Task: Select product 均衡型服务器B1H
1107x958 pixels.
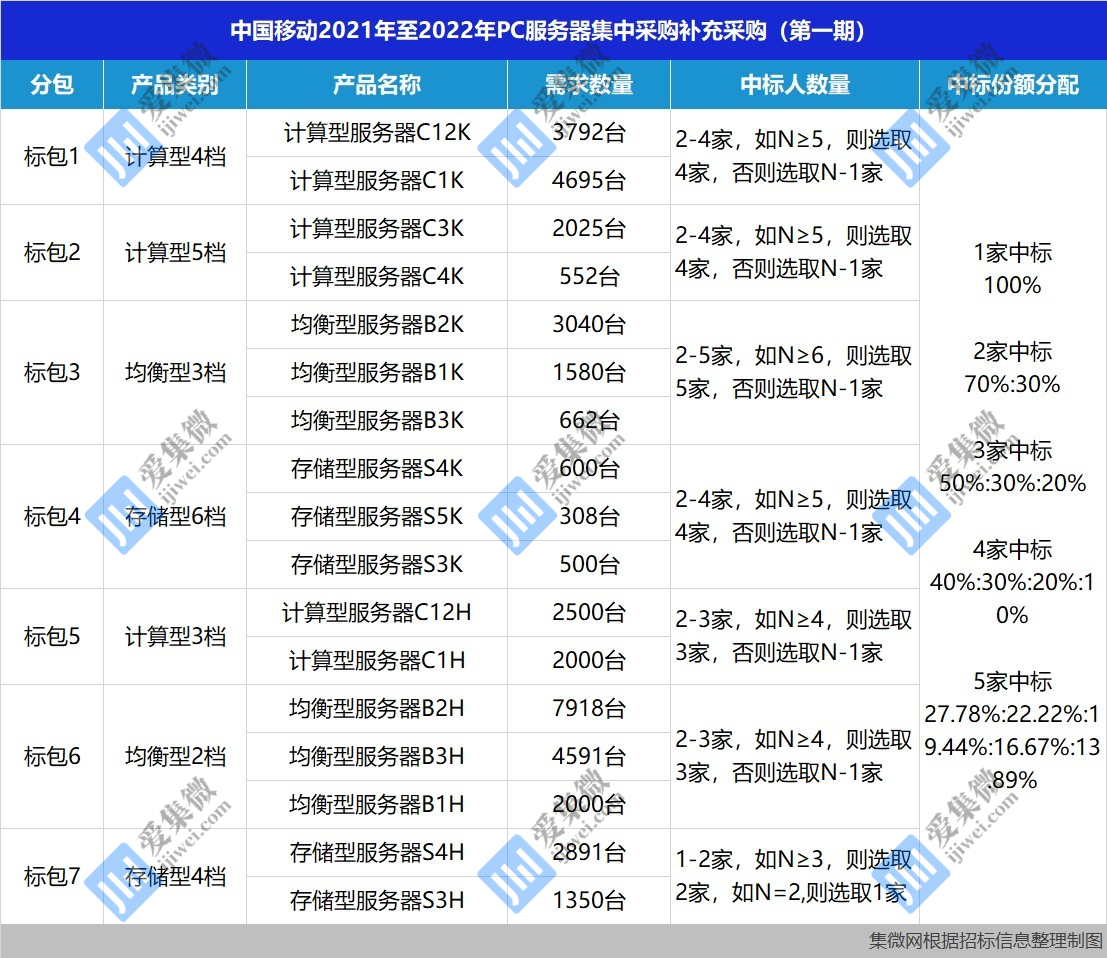Action: click(x=377, y=804)
